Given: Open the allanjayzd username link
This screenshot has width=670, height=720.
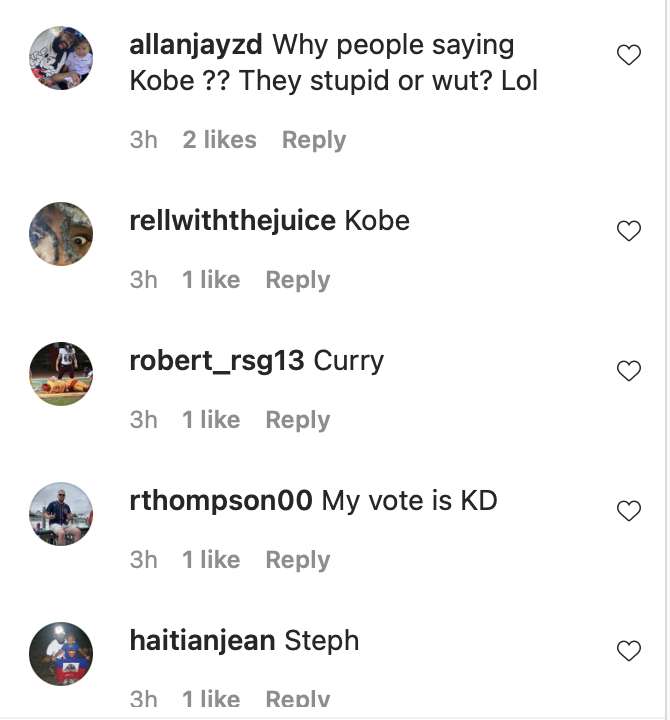Looking at the screenshot, I should coord(196,45).
